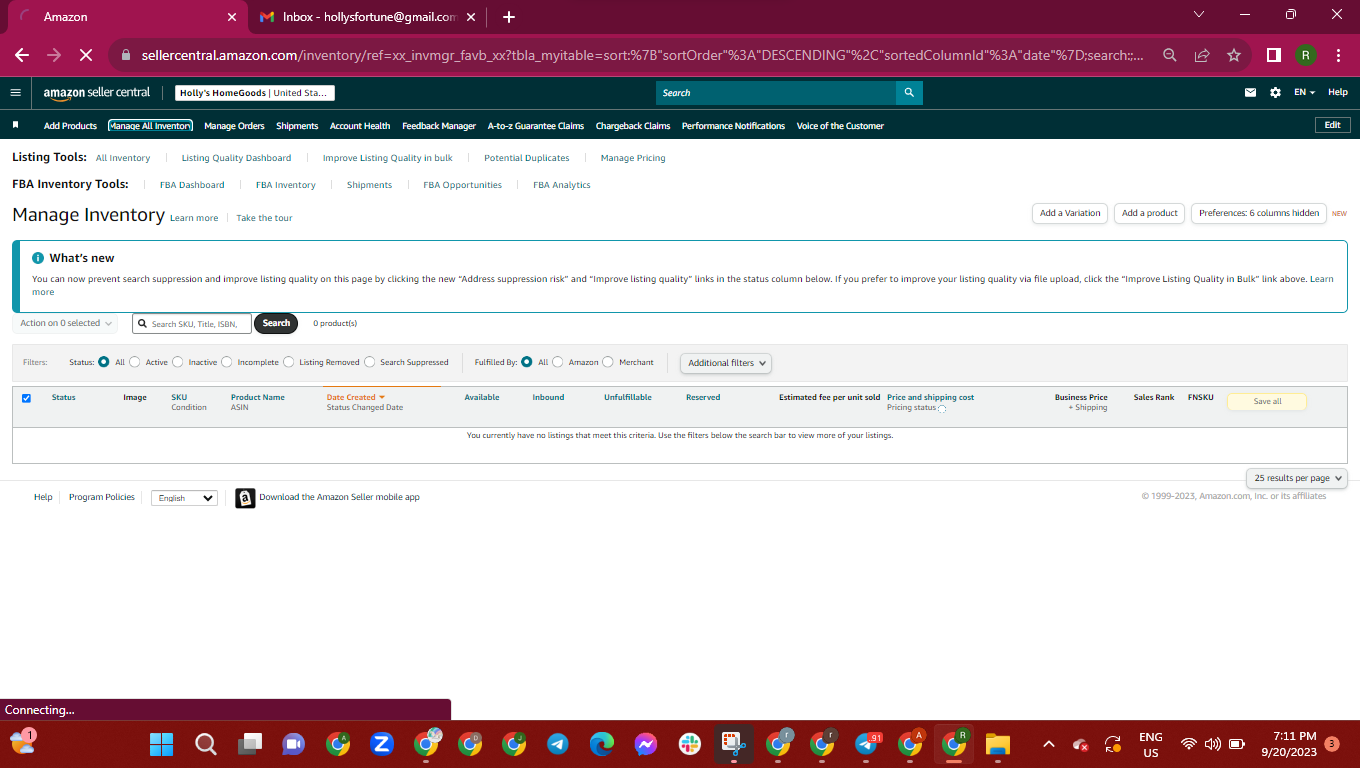Viewport: 1360px width, 768px height.
Task: Select the Active status filter
Action: [x=135, y=362]
